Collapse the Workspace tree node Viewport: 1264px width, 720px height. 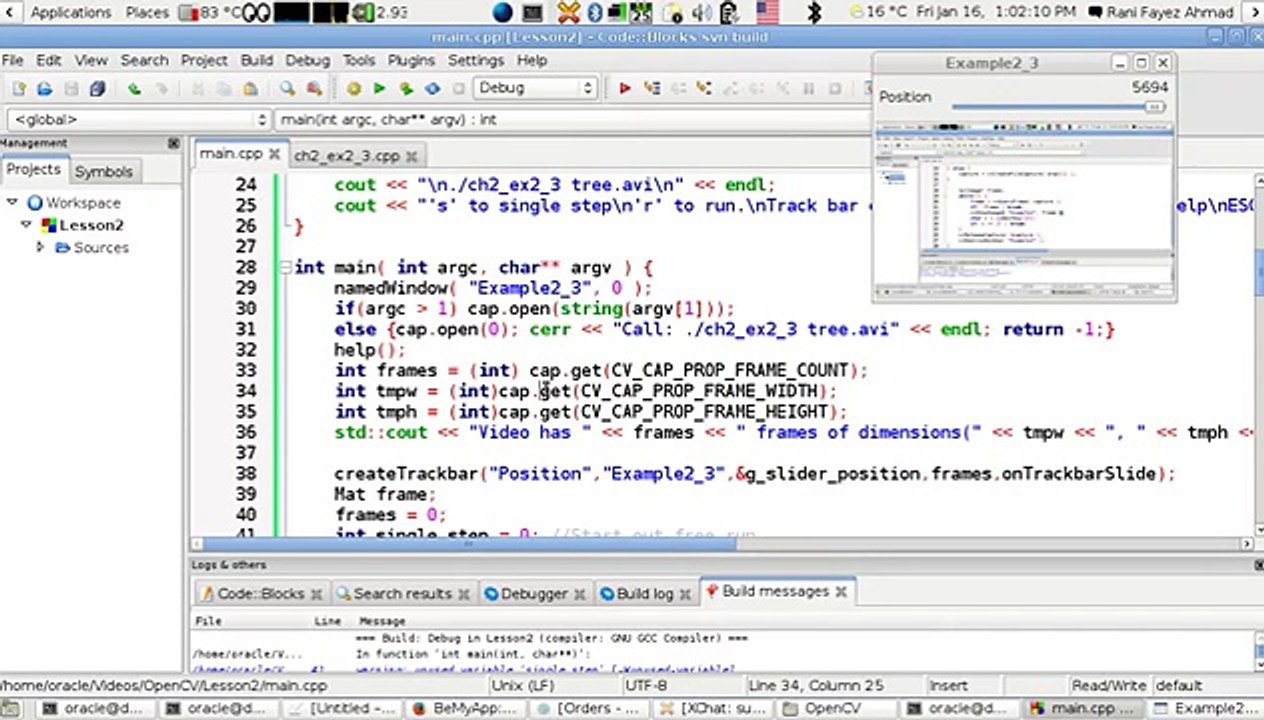13,202
